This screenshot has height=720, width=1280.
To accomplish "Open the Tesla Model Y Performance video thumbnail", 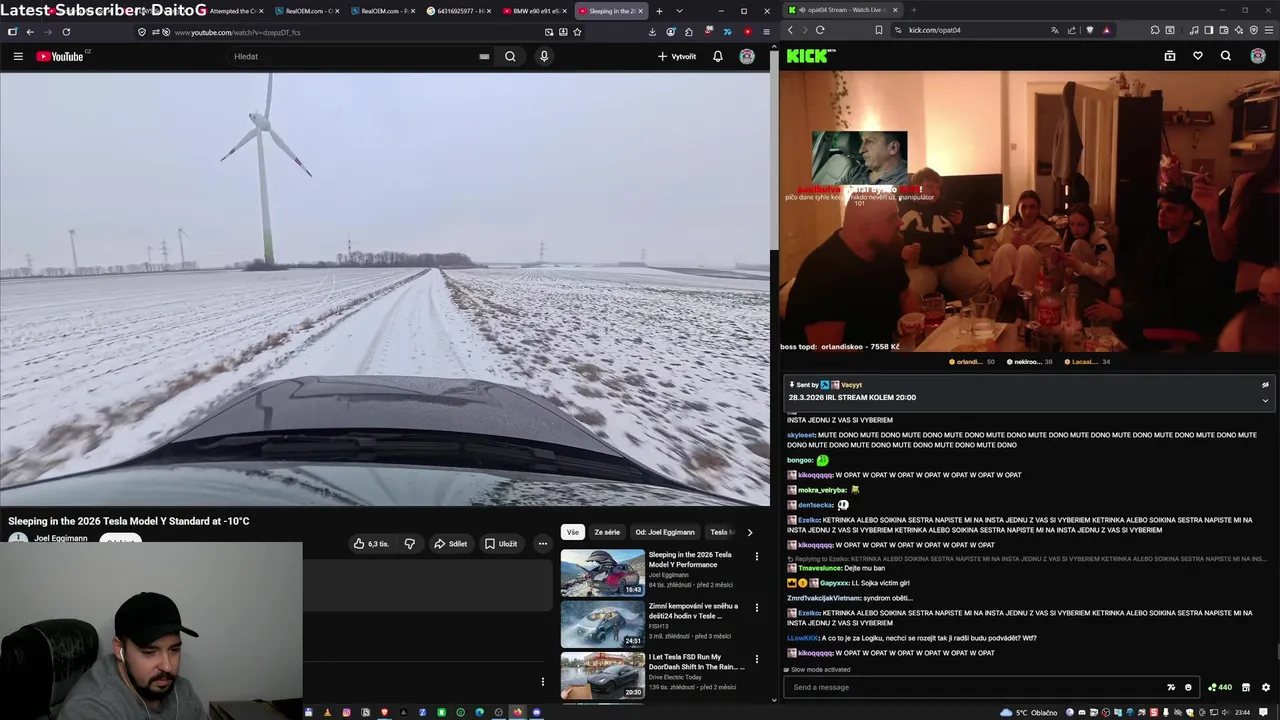I will click(x=602, y=572).
